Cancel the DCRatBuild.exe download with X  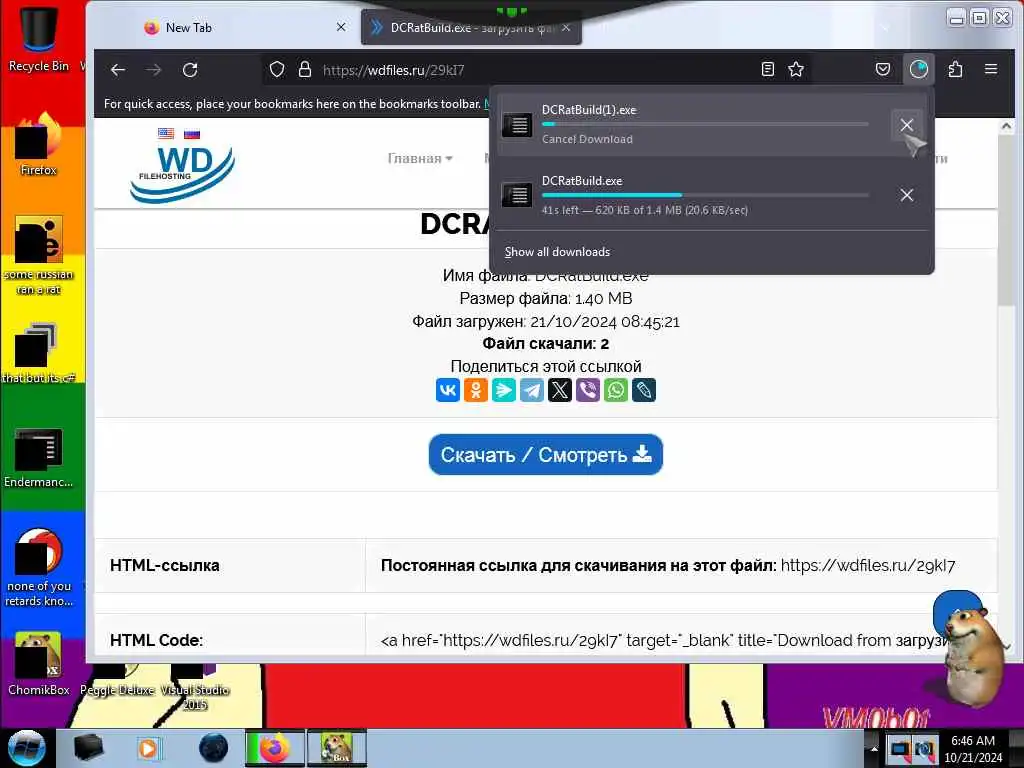[906, 195]
